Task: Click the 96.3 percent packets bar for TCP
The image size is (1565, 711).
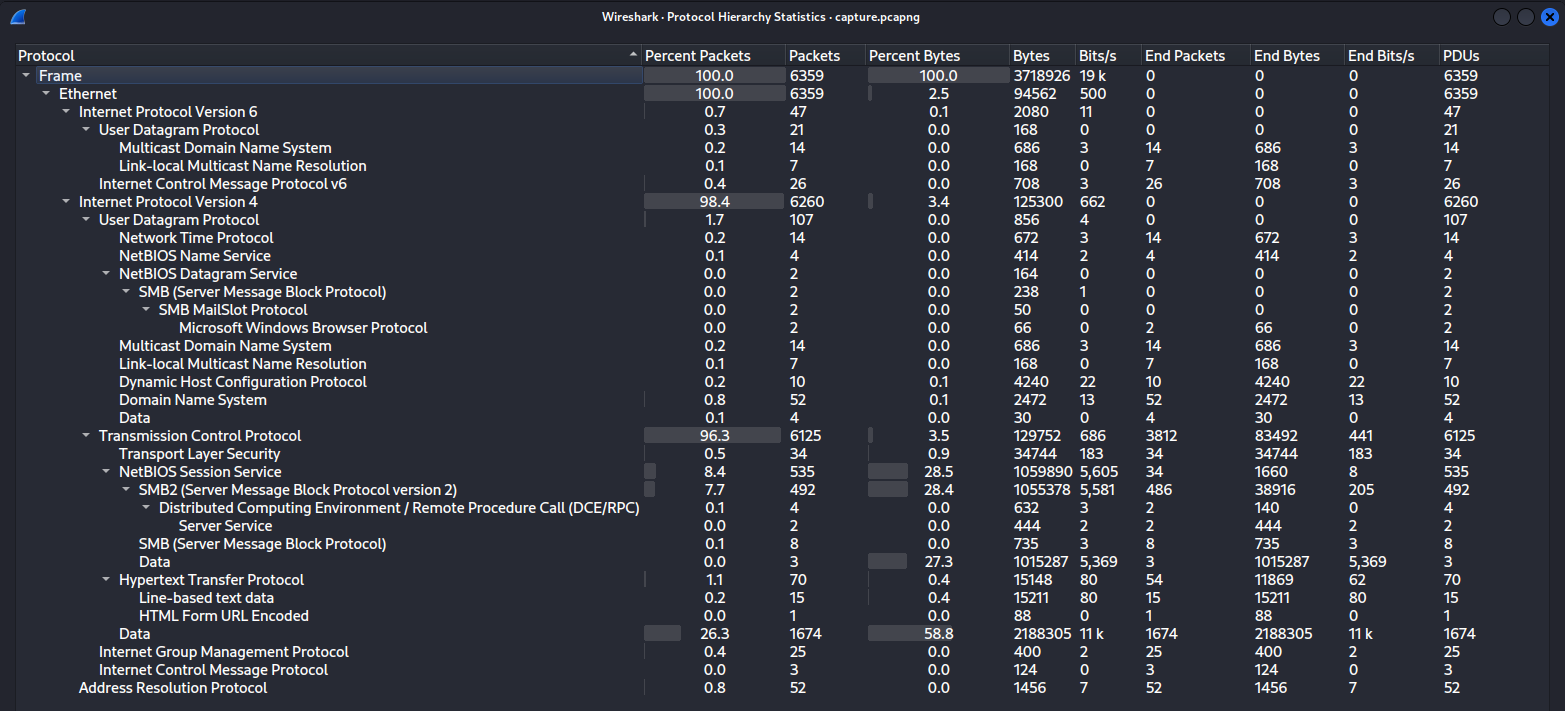Action: [713, 436]
